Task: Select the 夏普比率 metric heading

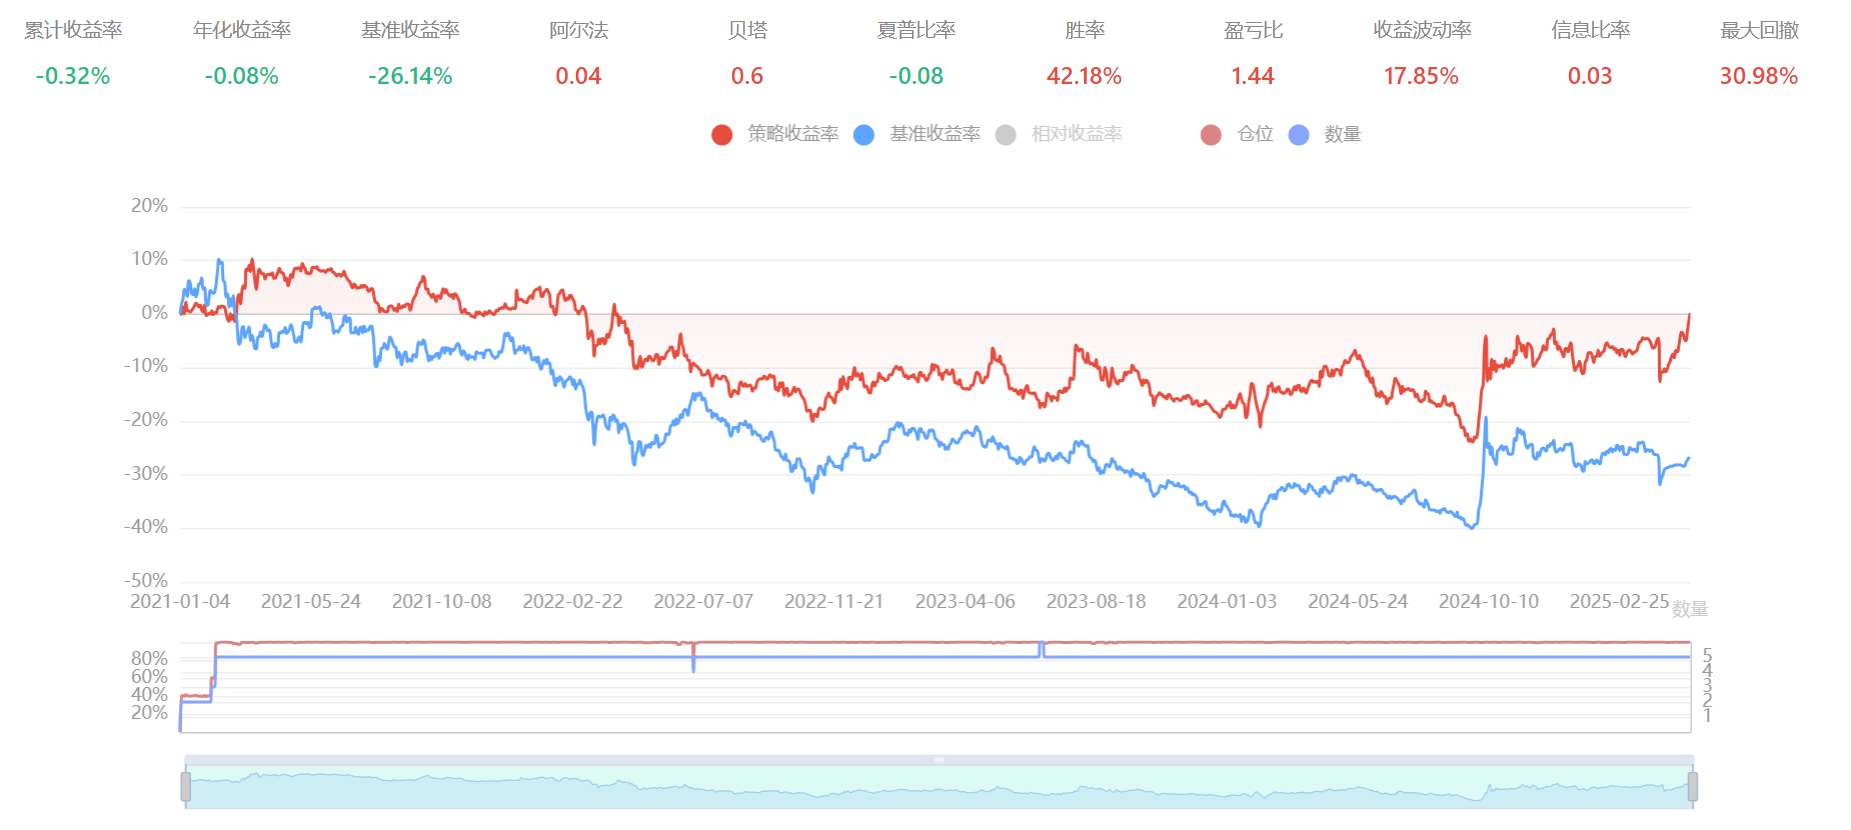Action: (x=916, y=31)
